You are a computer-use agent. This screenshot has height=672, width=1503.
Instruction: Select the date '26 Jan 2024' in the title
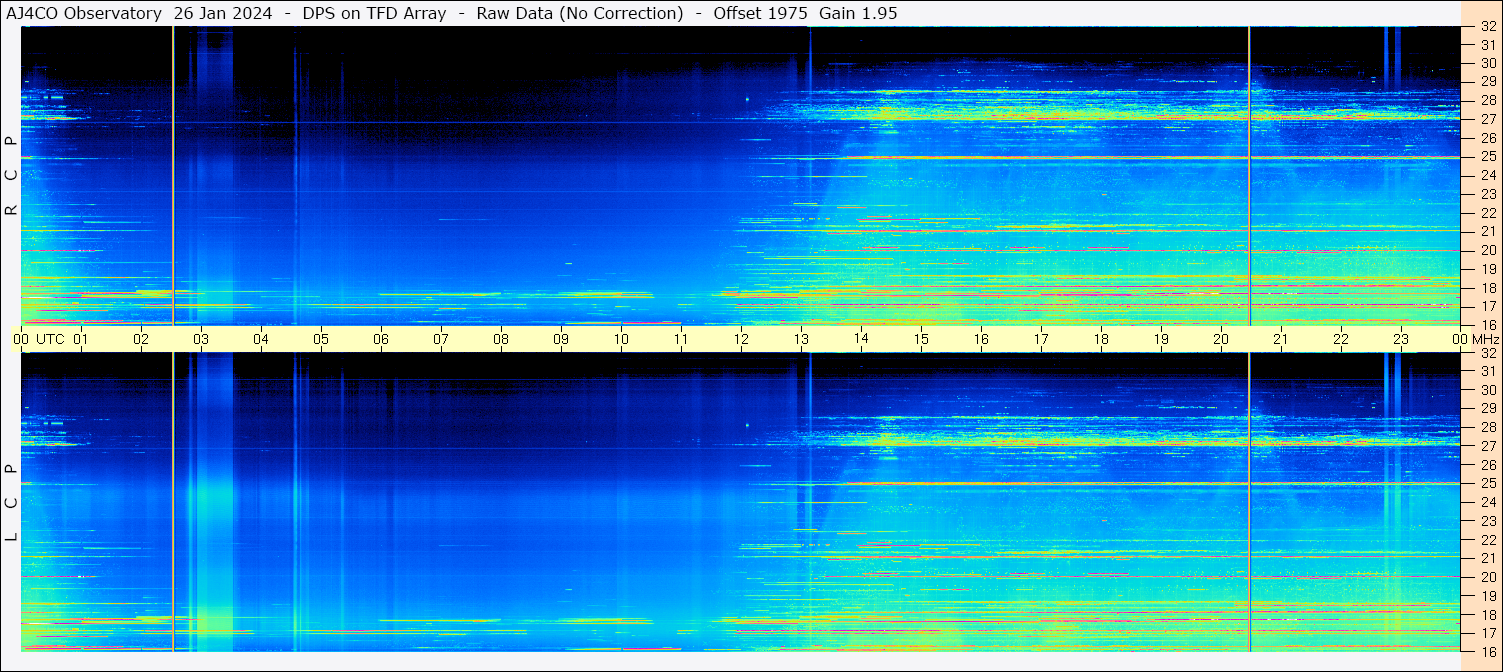click(x=221, y=14)
